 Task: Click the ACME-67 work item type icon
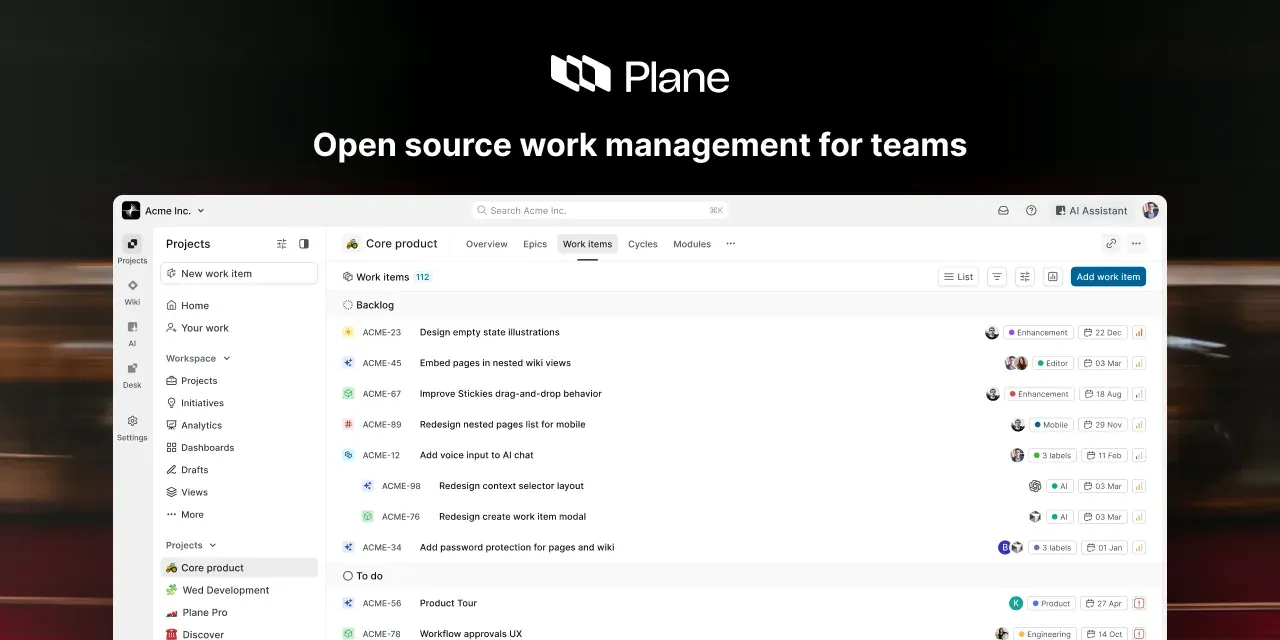348,394
